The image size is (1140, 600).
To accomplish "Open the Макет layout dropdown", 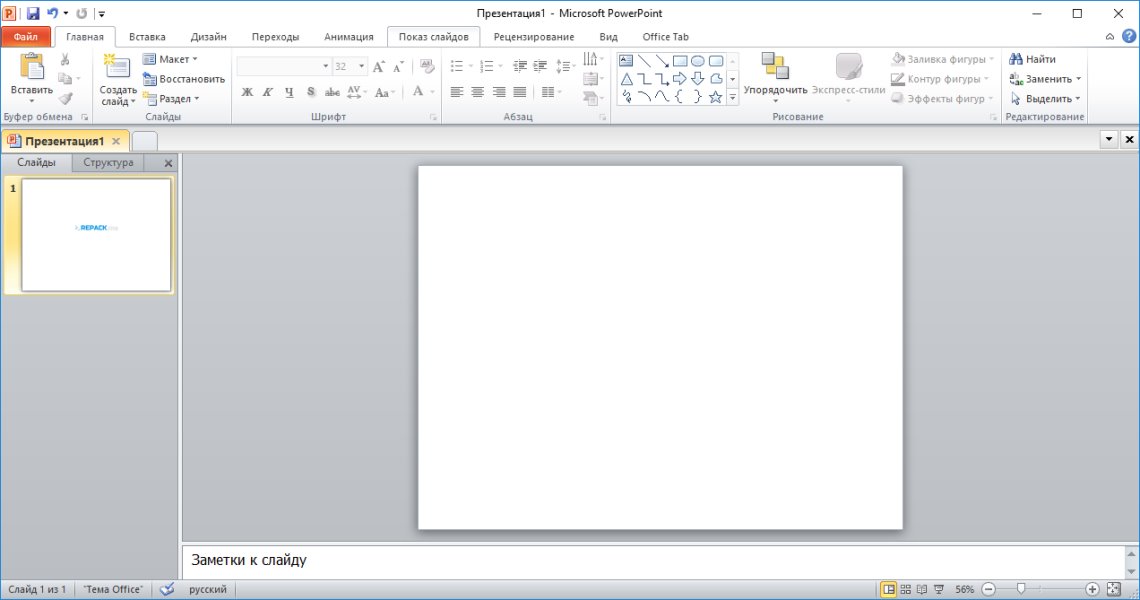I will pyautogui.click(x=170, y=59).
